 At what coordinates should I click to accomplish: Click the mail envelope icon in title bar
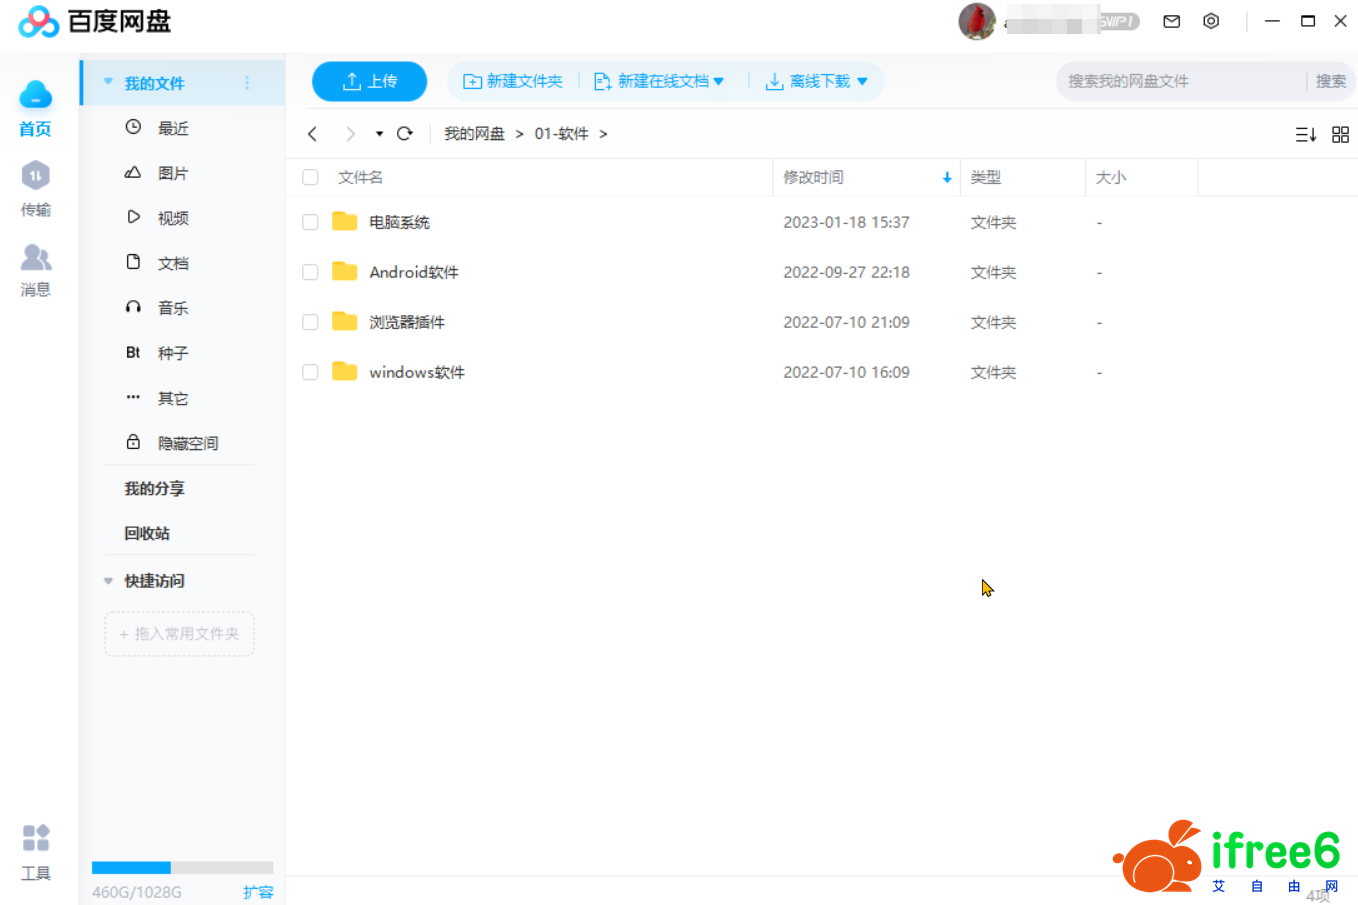pyautogui.click(x=1172, y=21)
